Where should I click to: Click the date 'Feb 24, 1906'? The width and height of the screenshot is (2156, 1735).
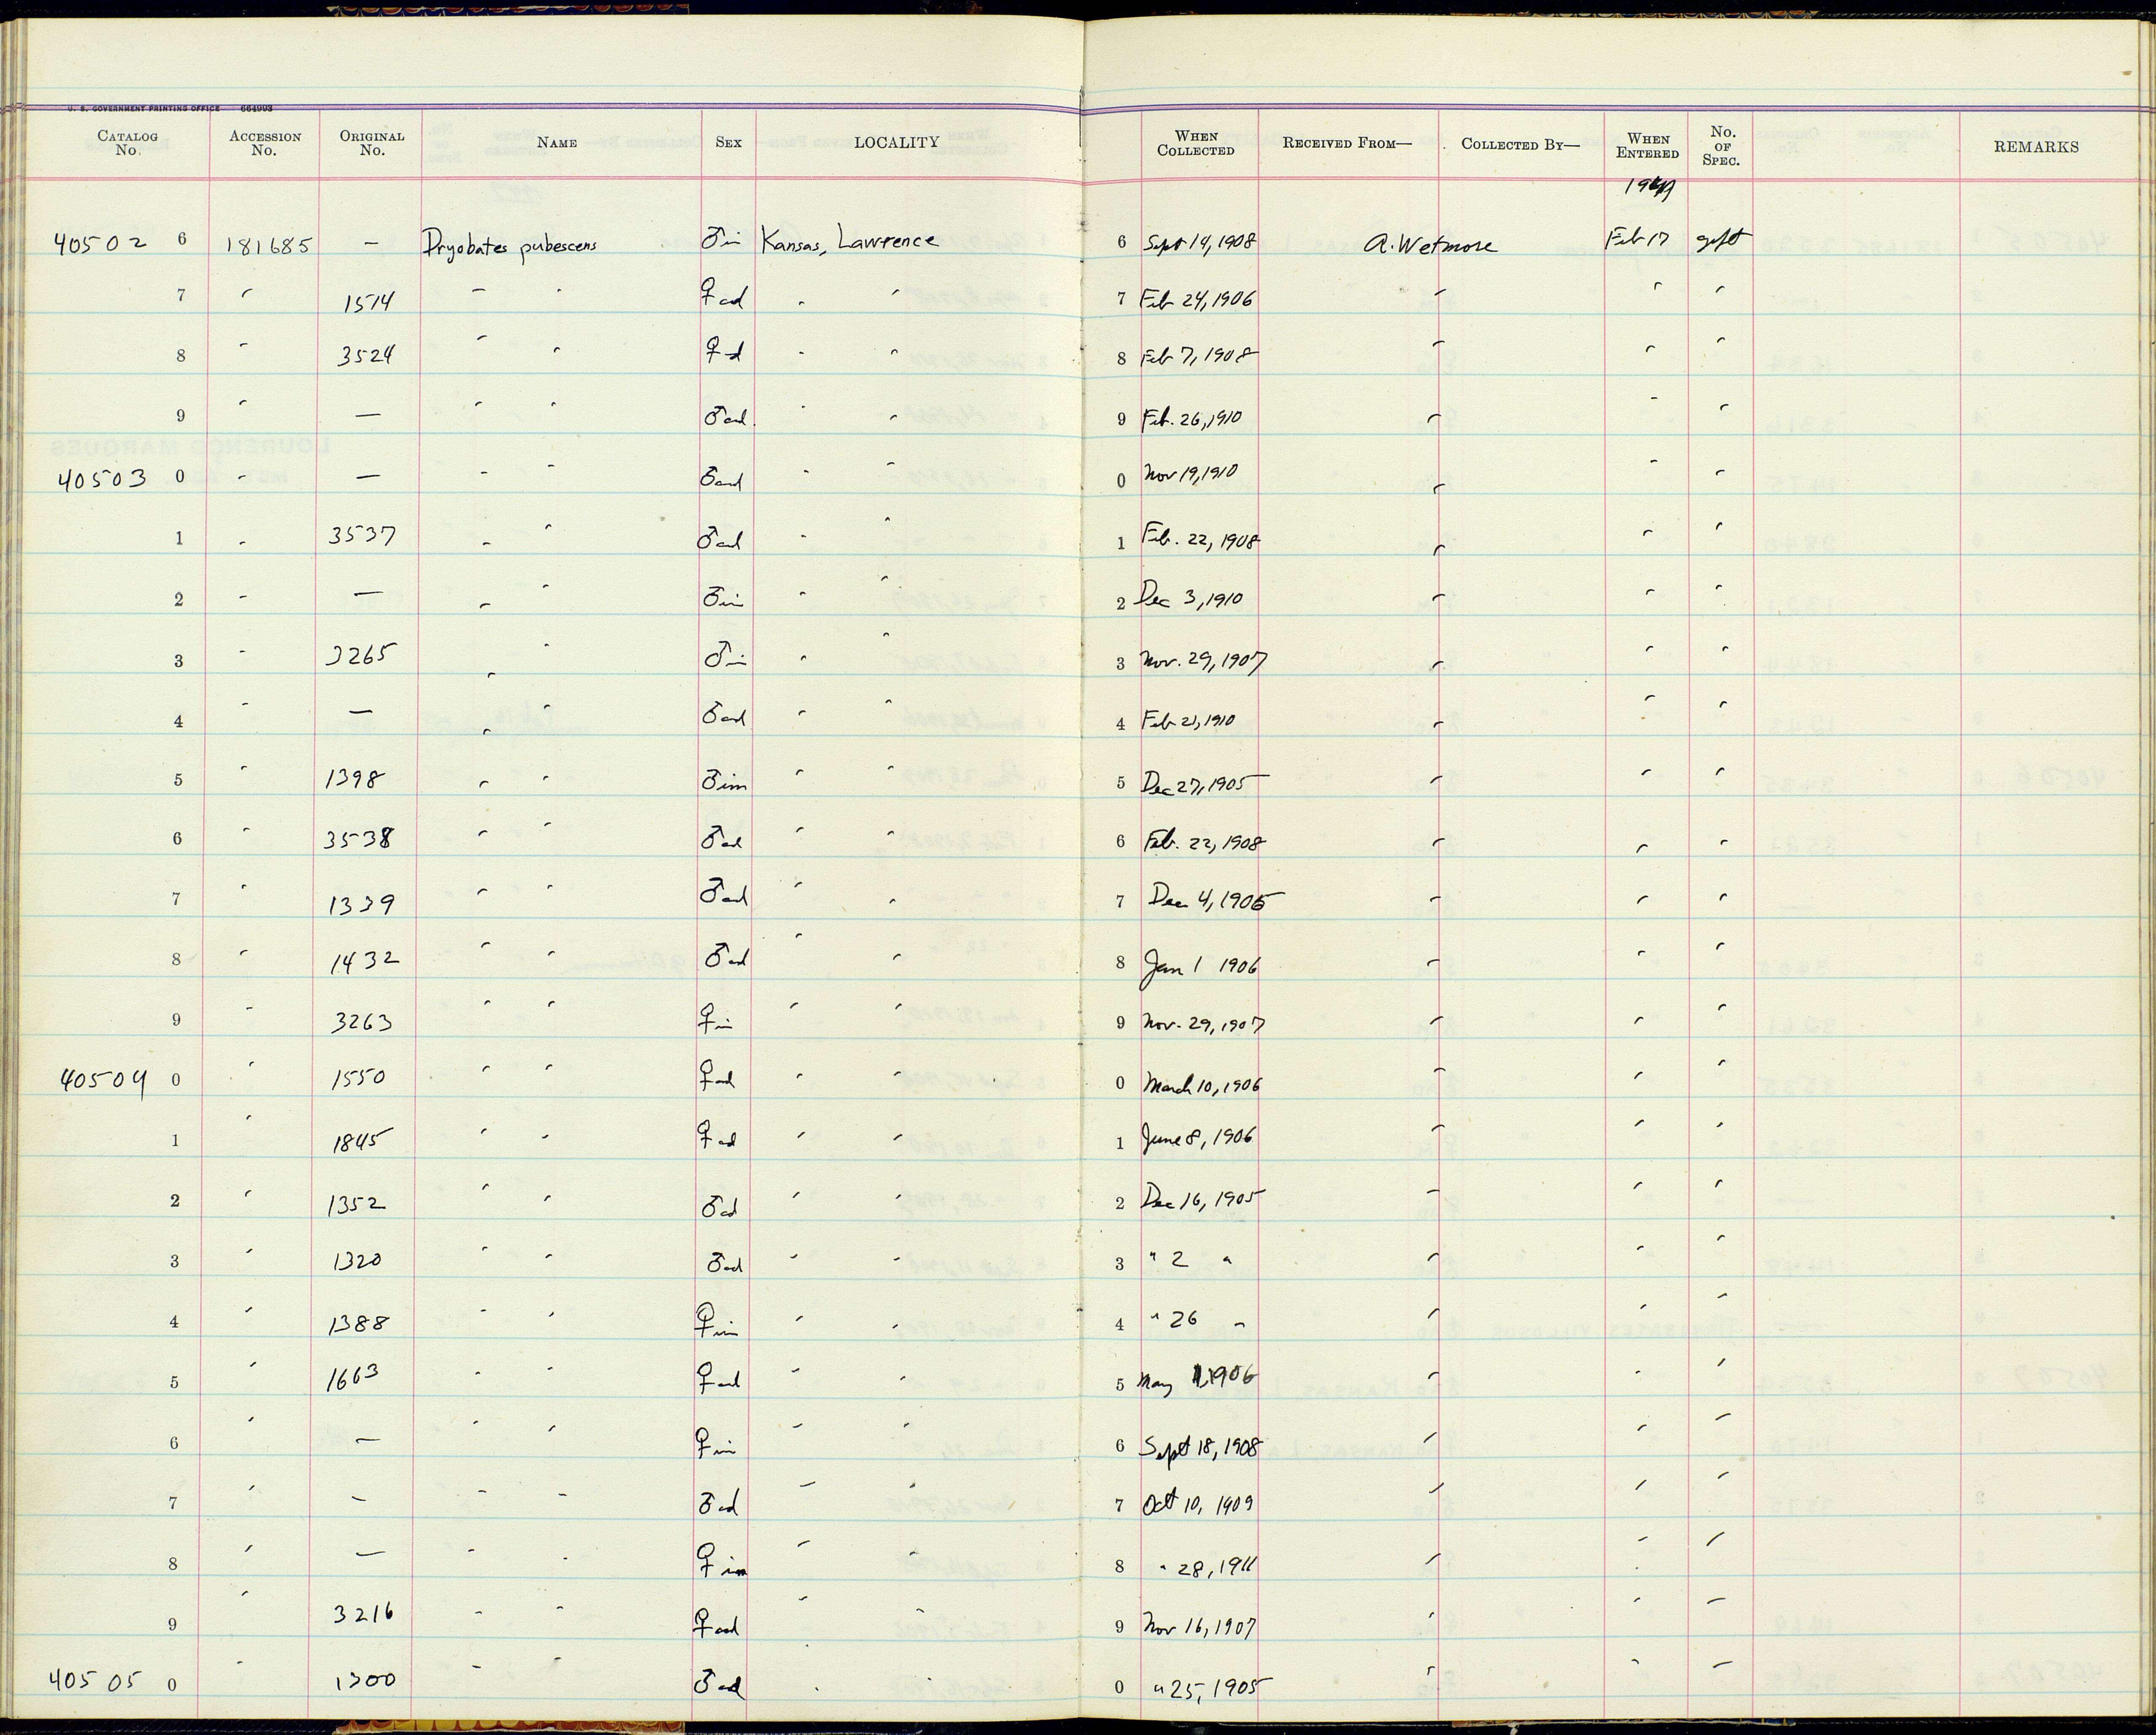[x=1198, y=299]
